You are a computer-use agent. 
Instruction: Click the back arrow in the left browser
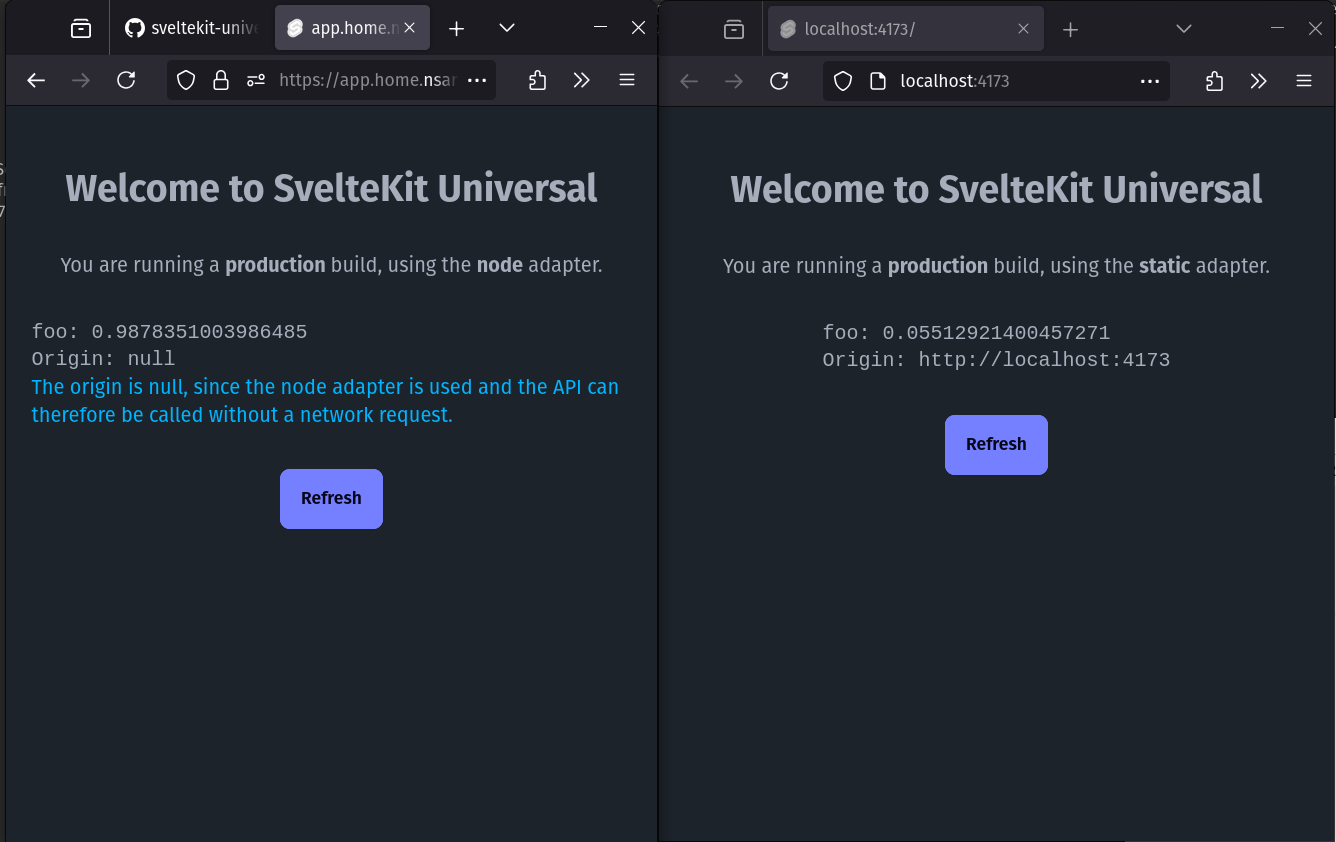(x=36, y=80)
